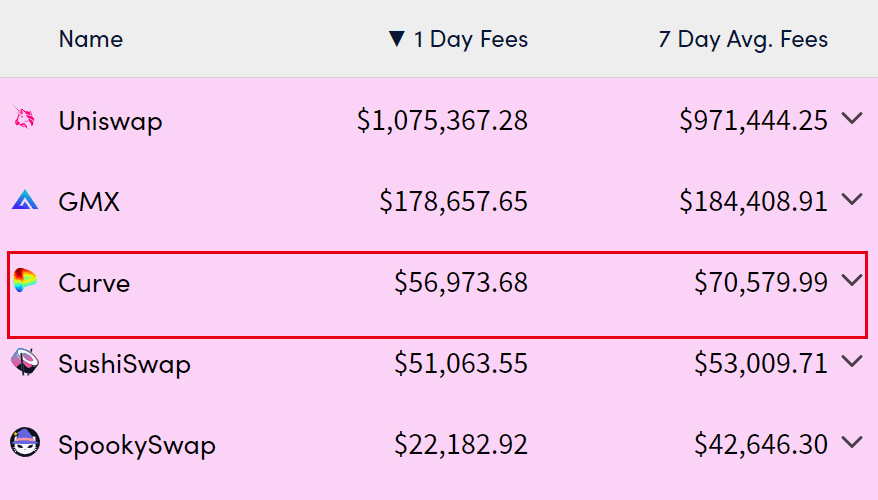Open the Curve name link
Image resolution: width=878 pixels, height=500 pixels.
[94, 283]
